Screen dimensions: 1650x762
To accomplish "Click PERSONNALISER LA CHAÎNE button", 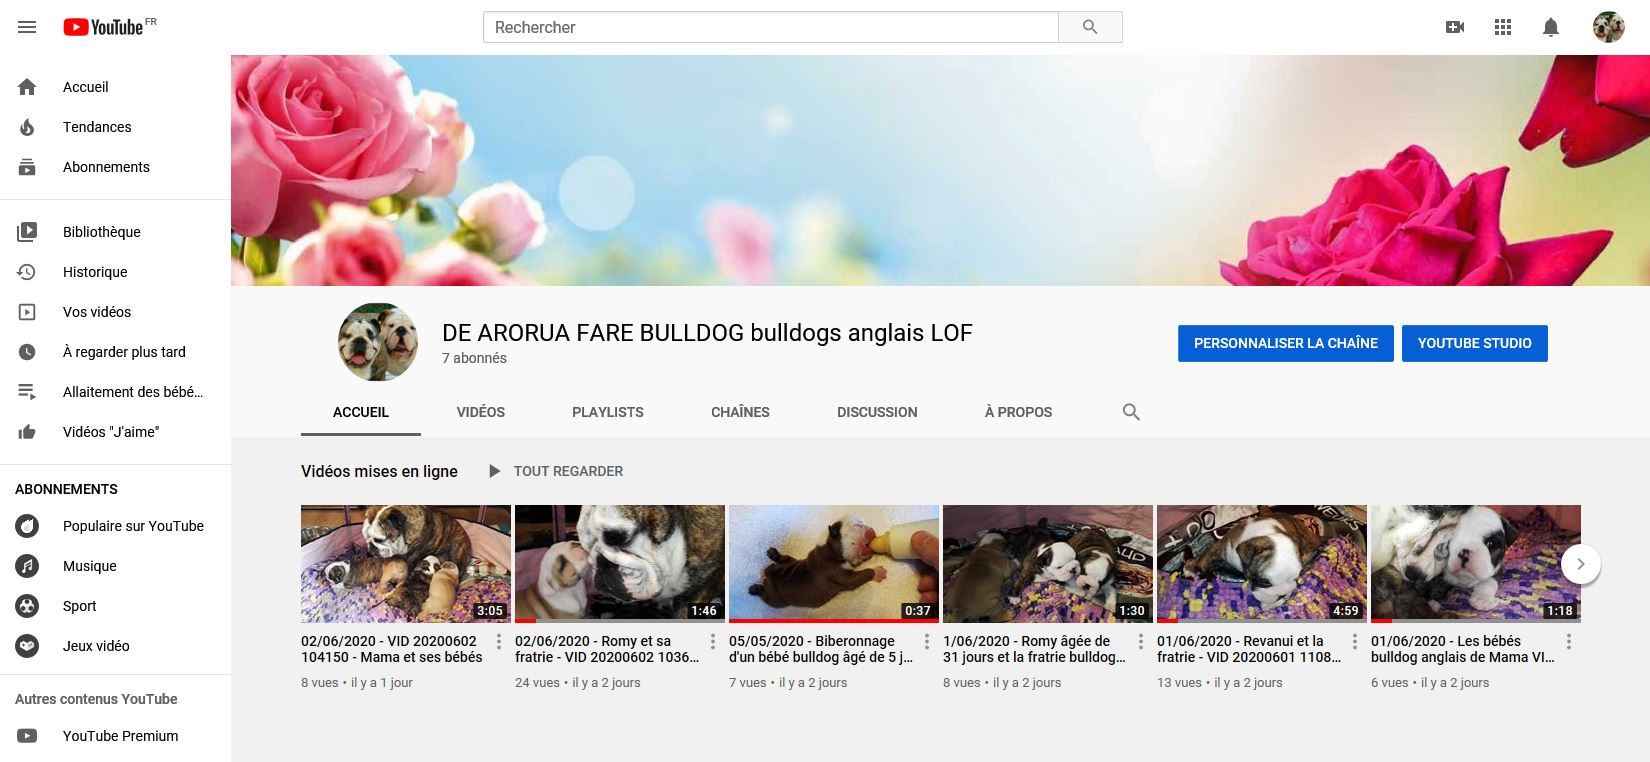I will (x=1286, y=343).
